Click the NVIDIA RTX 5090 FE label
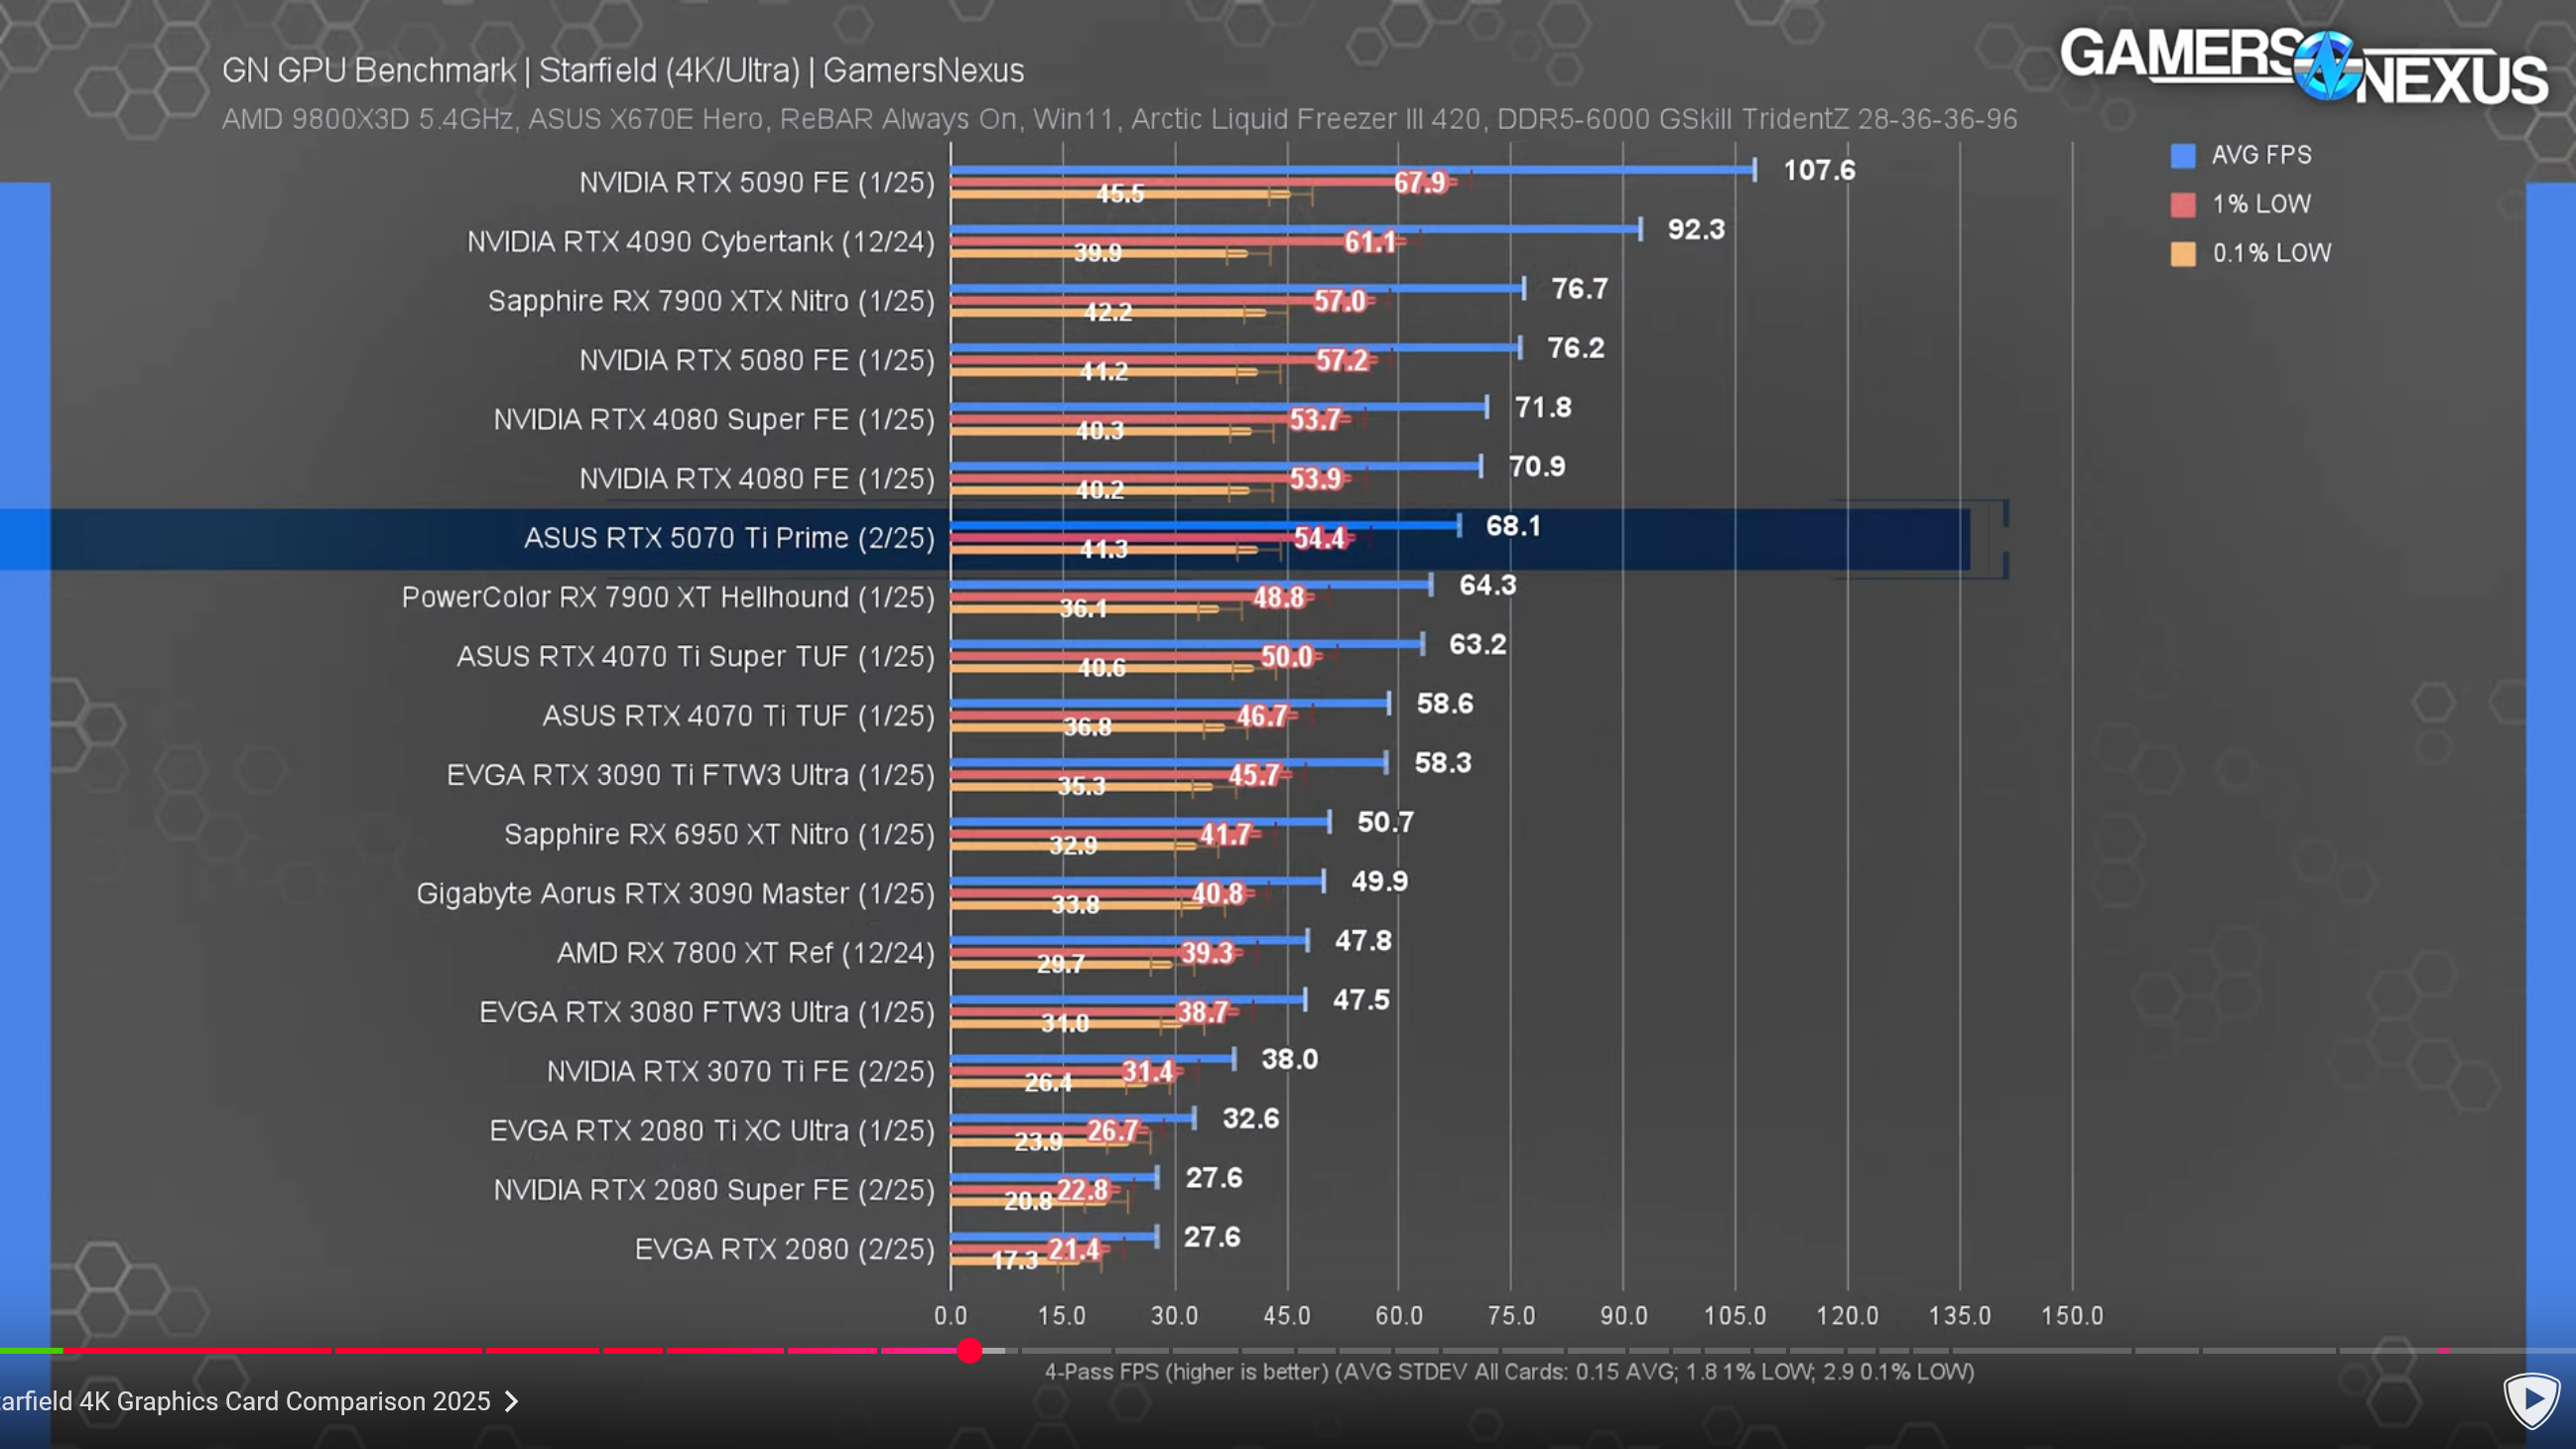2576x1449 pixels. click(756, 183)
